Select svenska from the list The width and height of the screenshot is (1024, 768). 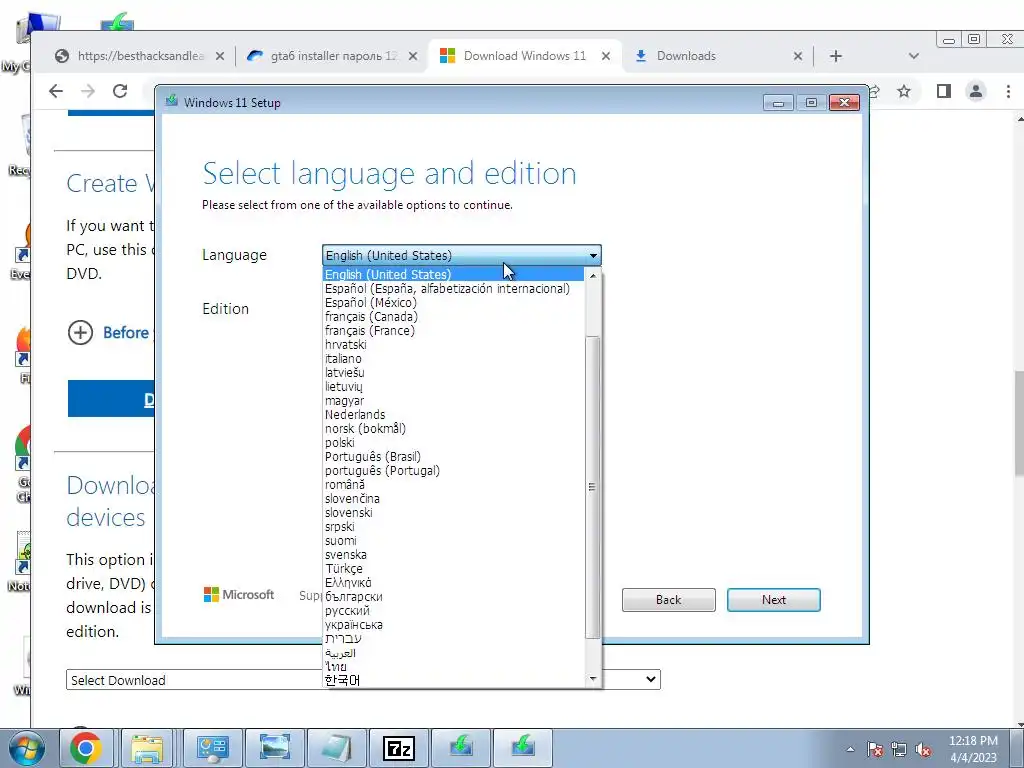click(453, 555)
